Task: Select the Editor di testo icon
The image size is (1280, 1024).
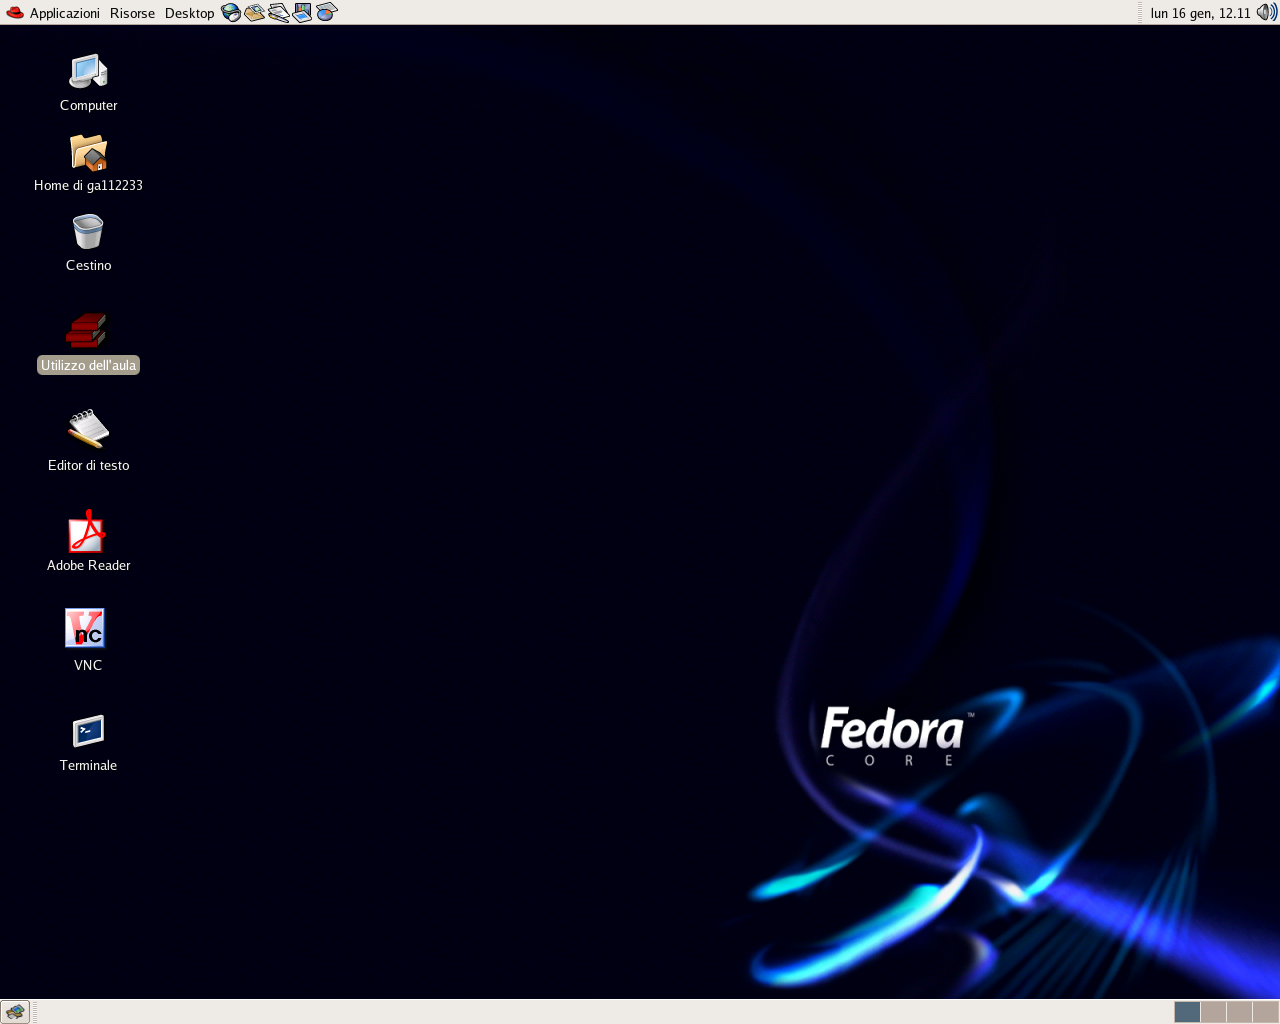Action: pos(88,429)
